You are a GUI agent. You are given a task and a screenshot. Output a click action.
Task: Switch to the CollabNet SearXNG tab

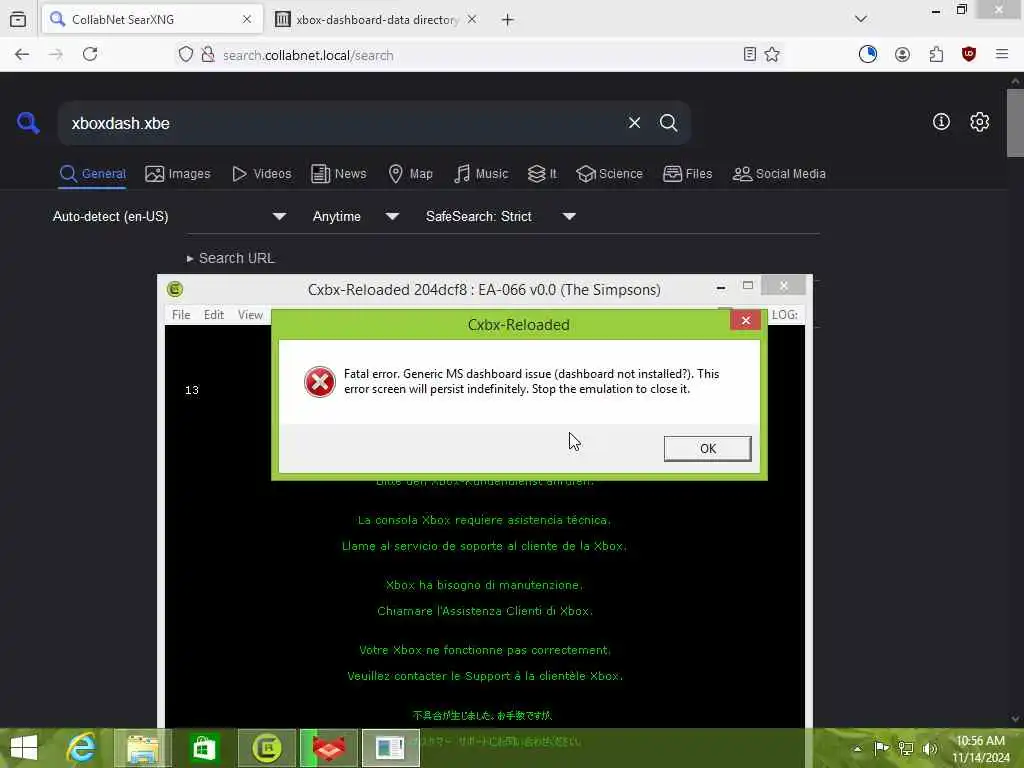152,20
